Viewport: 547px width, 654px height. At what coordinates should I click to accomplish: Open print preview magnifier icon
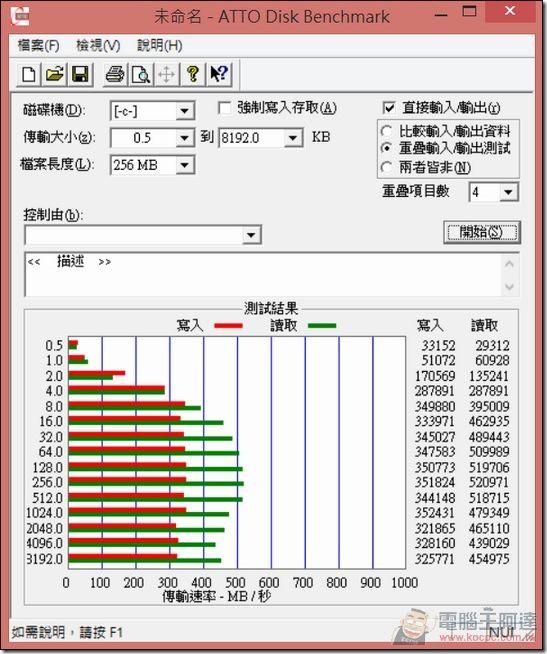coord(141,75)
